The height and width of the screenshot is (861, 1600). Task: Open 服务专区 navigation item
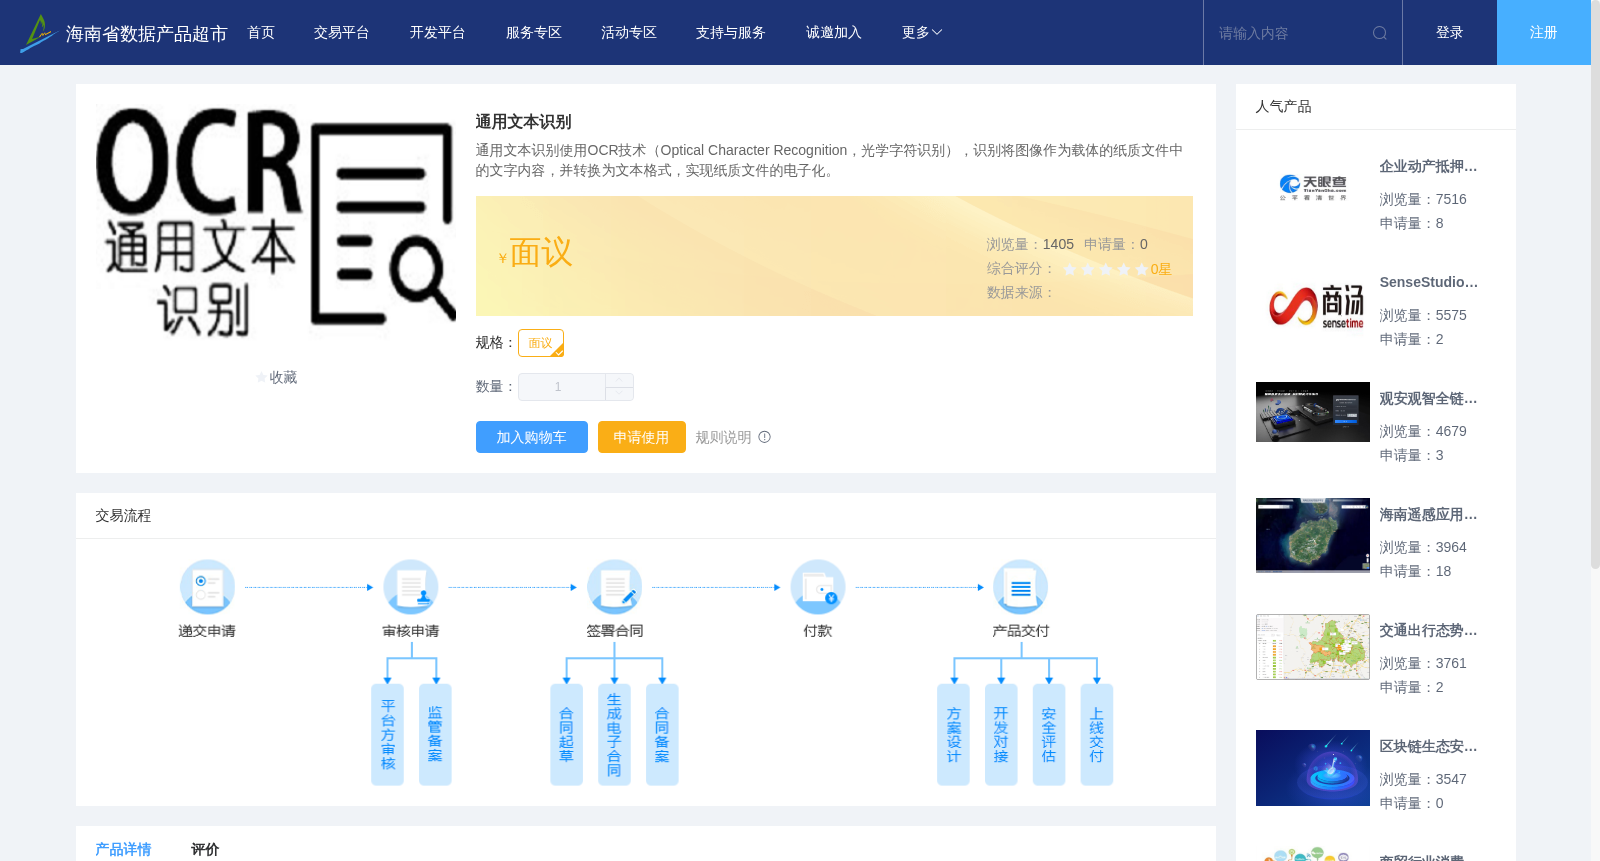534,33
